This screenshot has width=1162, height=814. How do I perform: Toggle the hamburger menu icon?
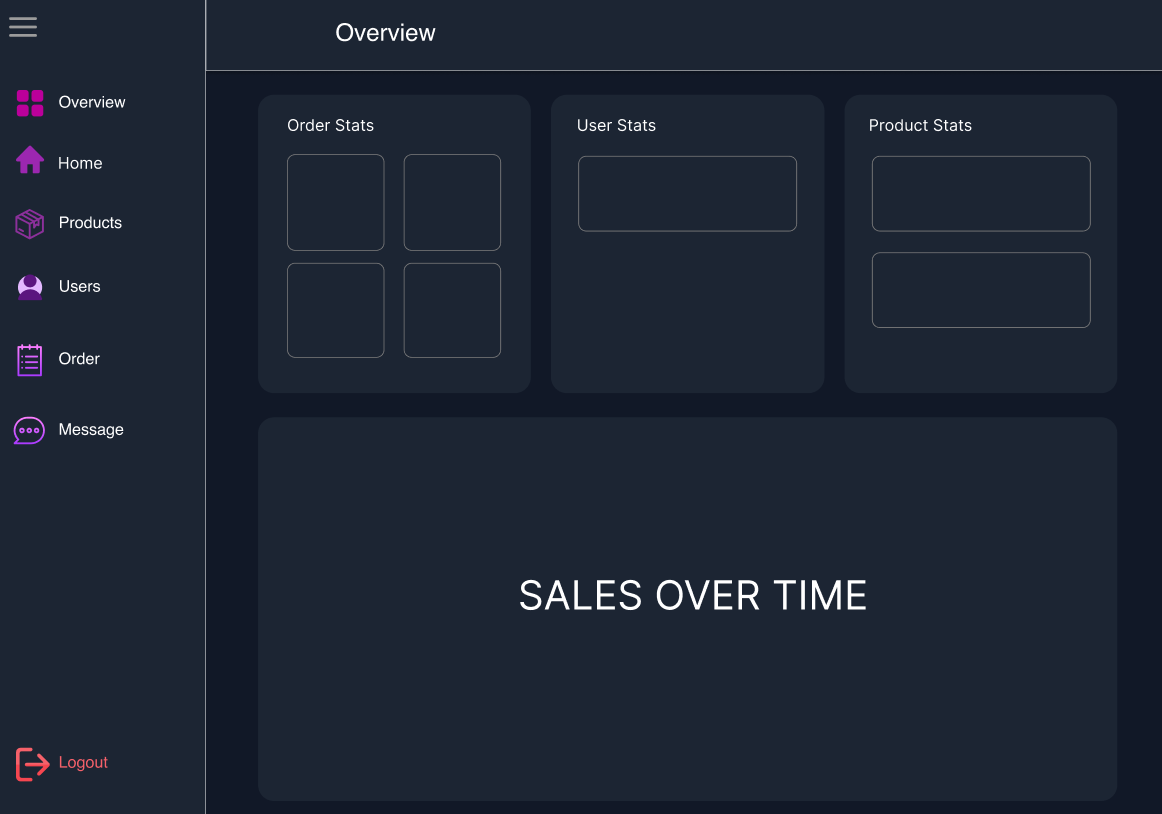click(x=23, y=27)
